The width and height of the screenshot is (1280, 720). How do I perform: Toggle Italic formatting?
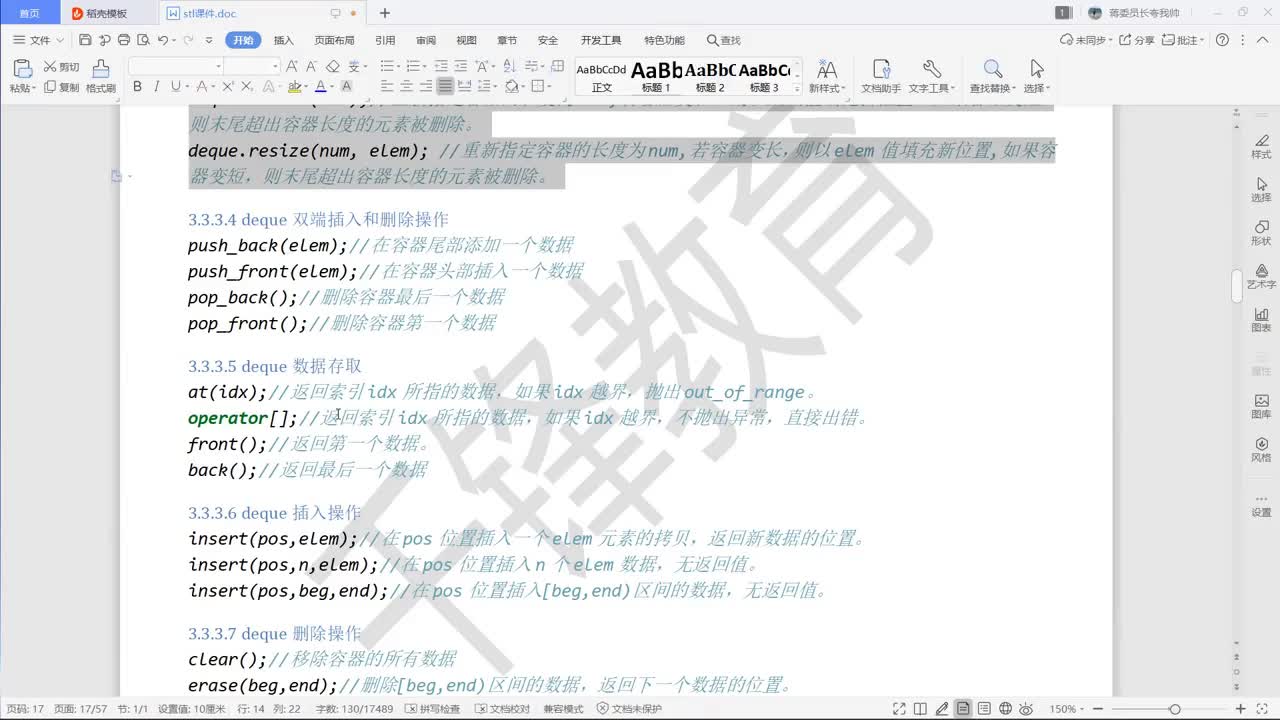[157, 87]
